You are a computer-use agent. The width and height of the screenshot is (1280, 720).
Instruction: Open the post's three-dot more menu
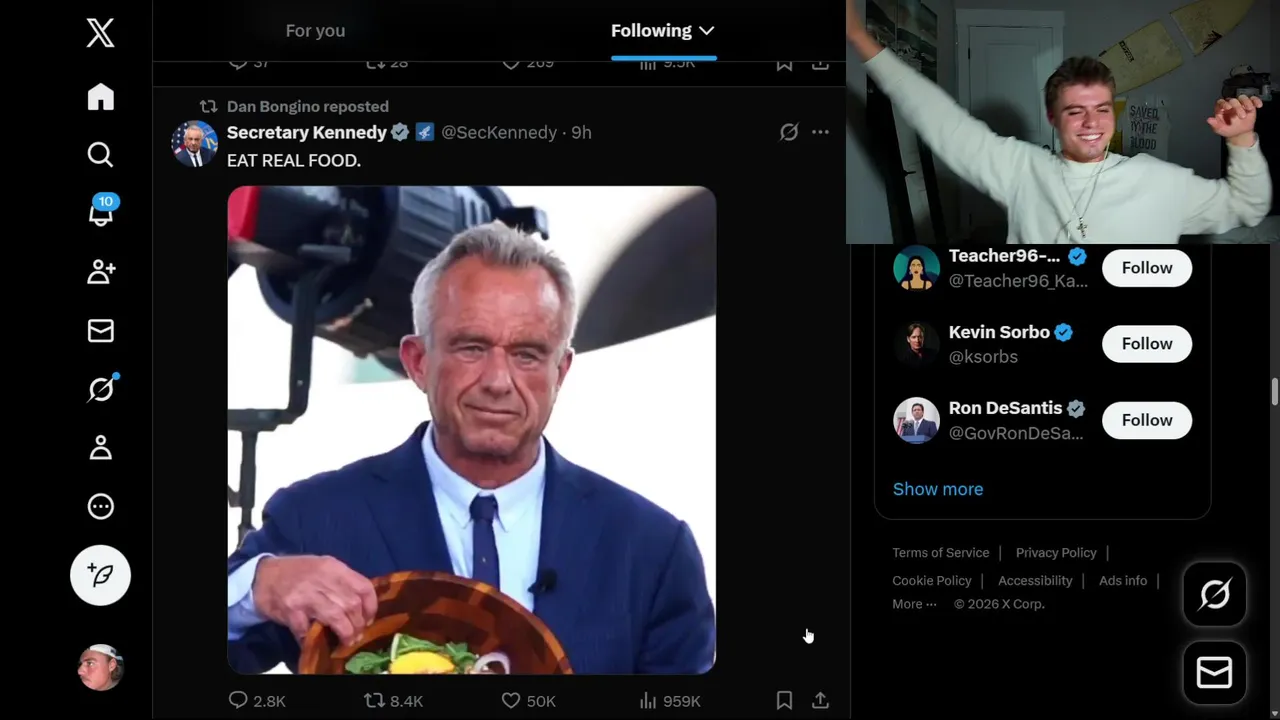tap(820, 132)
